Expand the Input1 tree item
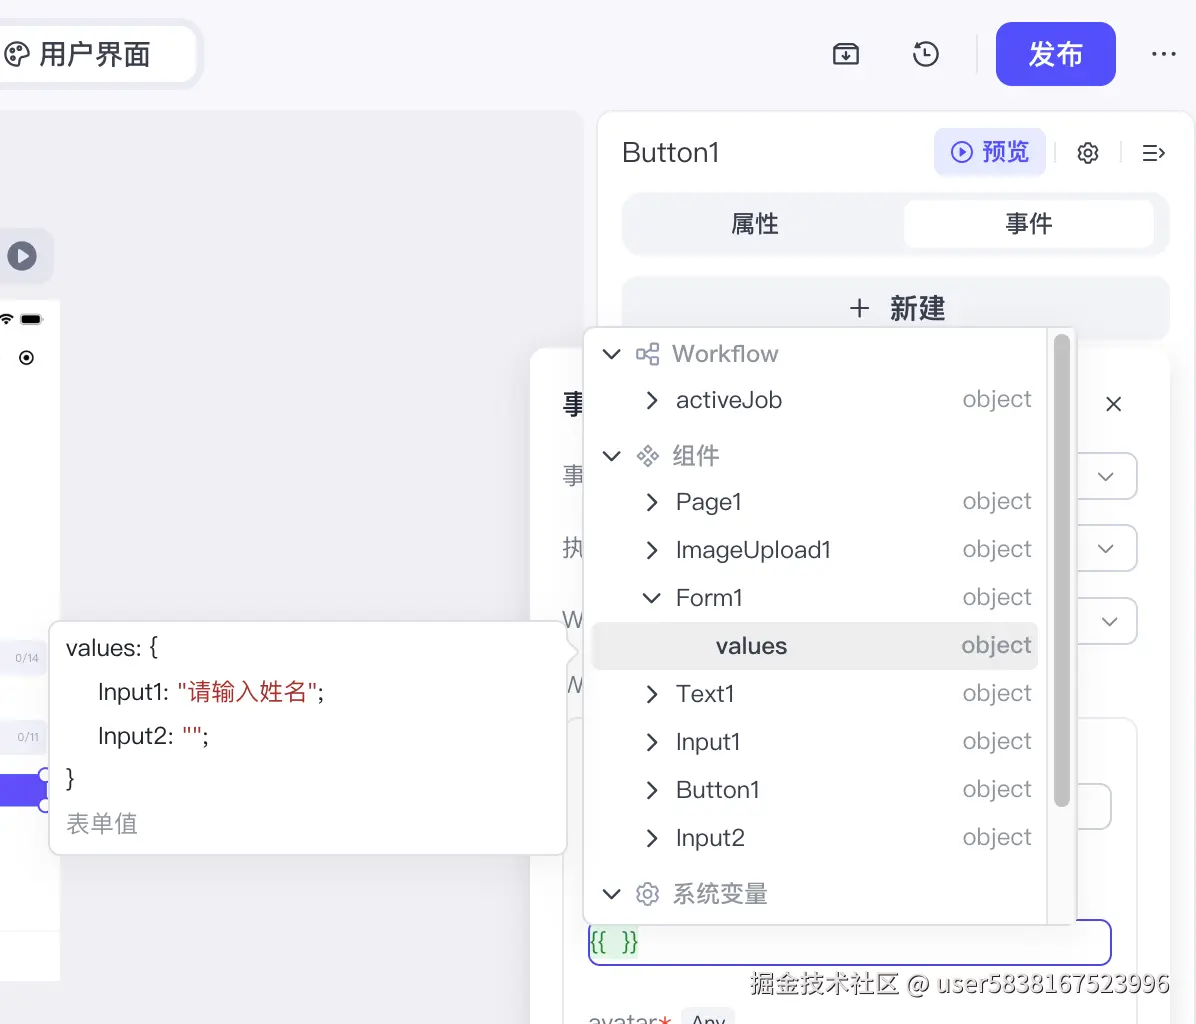This screenshot has width=1196, height=1024. click(x=651, y=742)
